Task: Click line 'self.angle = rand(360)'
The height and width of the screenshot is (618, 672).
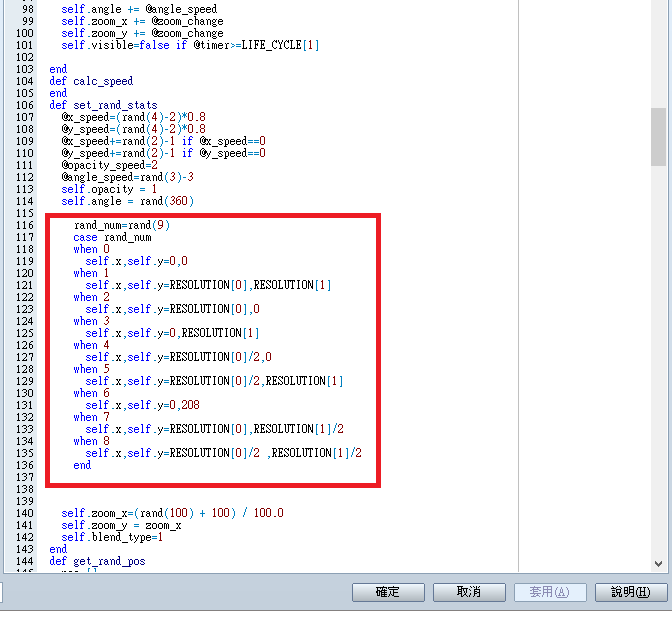Action: click(127, 201)
